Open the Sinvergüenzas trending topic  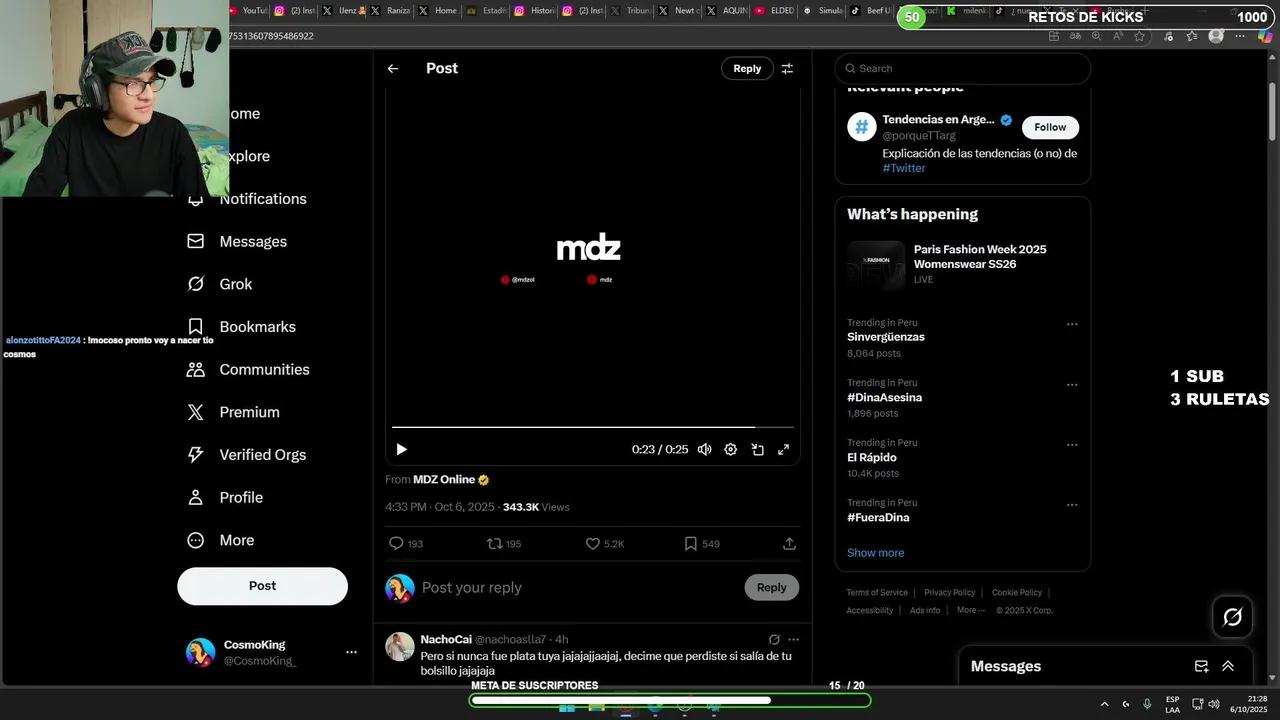pyautogui.click(x=886, y=337)
